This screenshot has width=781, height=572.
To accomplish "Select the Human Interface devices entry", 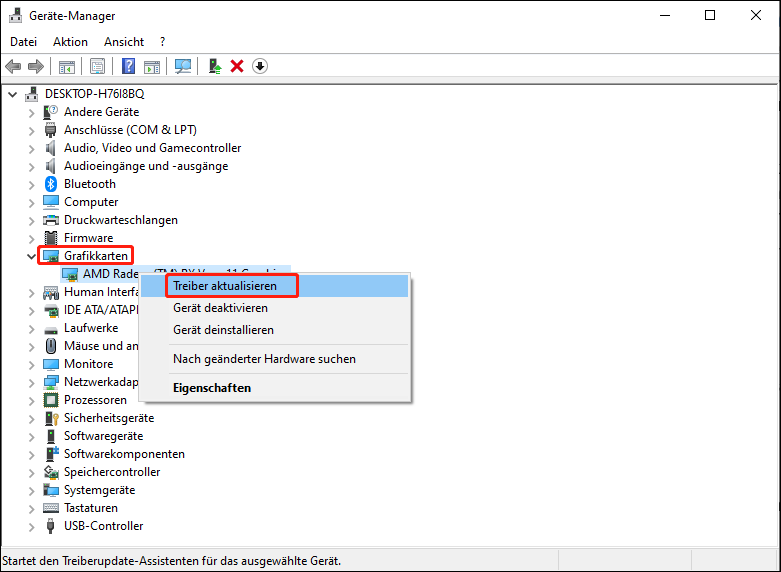I will click(102, 292).
